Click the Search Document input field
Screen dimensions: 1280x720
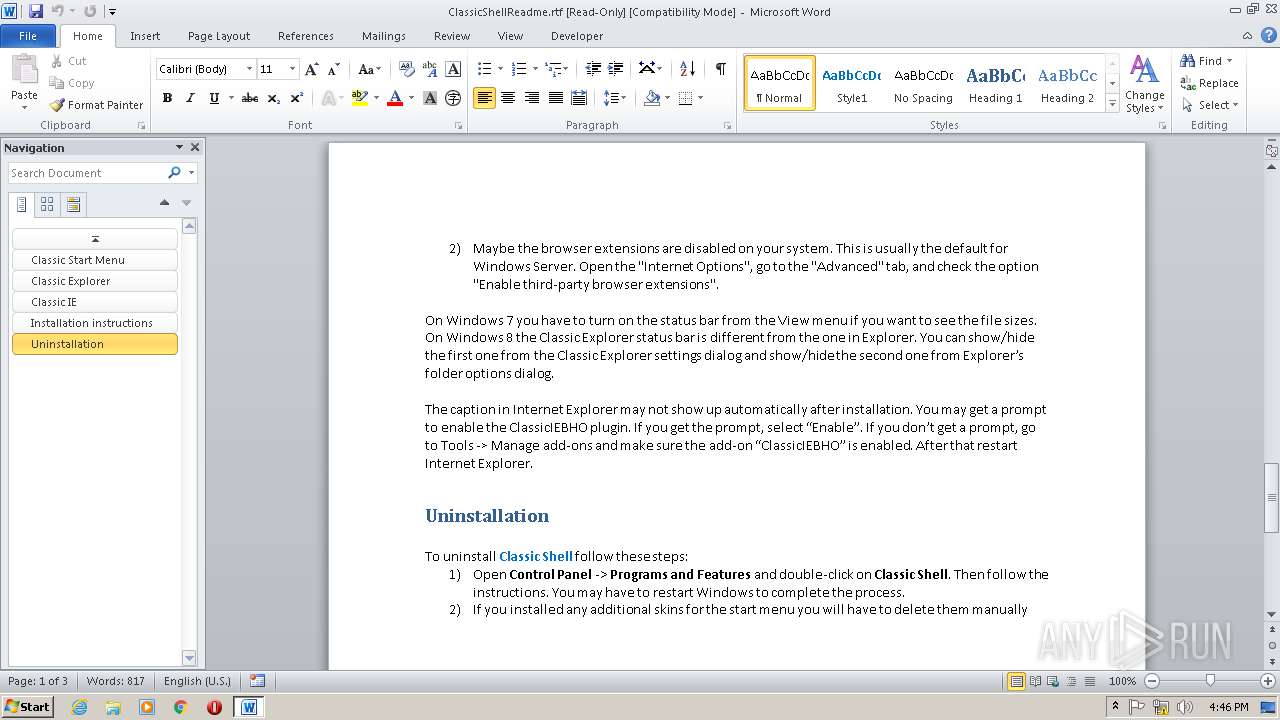86,173
